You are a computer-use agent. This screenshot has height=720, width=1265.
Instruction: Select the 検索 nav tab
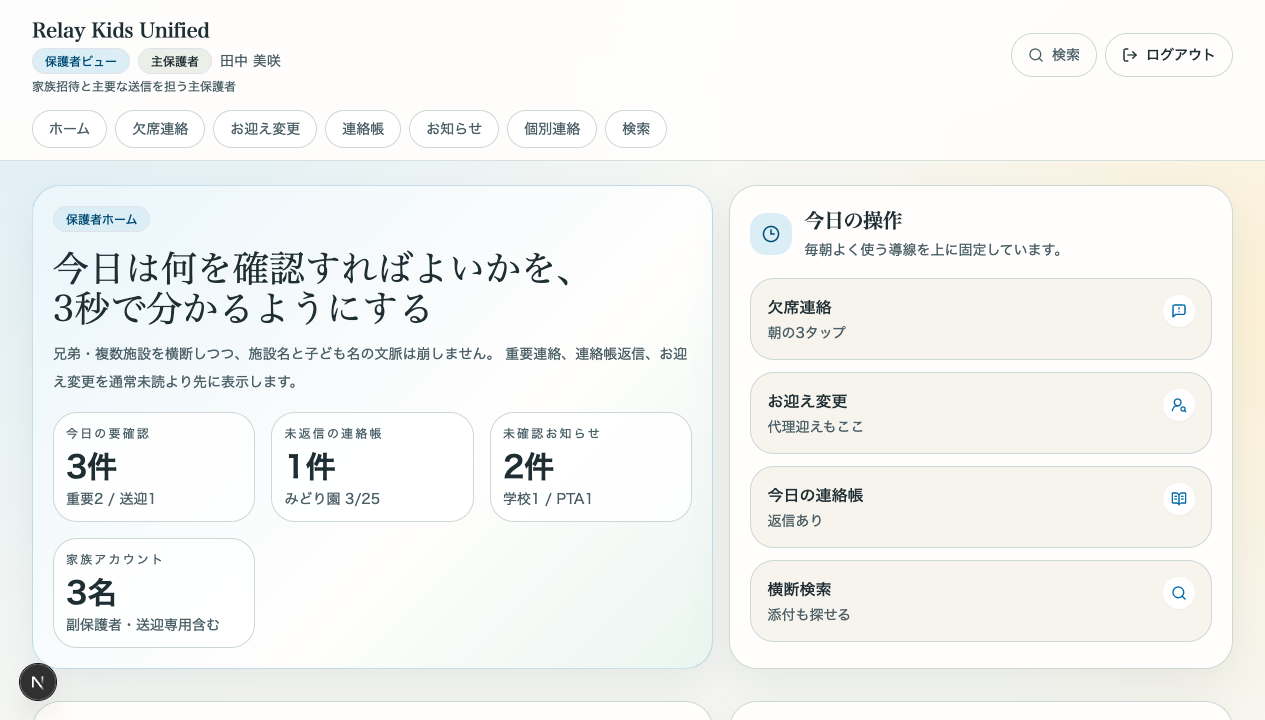coord(636,129)
